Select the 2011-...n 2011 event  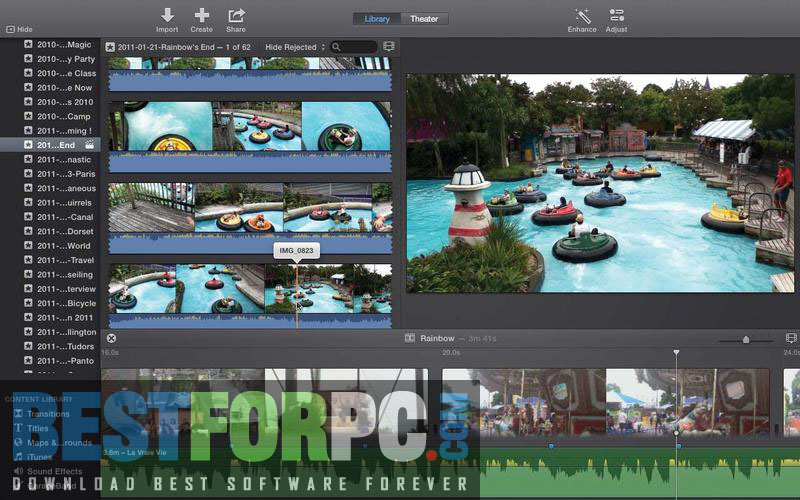tap(65, 317)
